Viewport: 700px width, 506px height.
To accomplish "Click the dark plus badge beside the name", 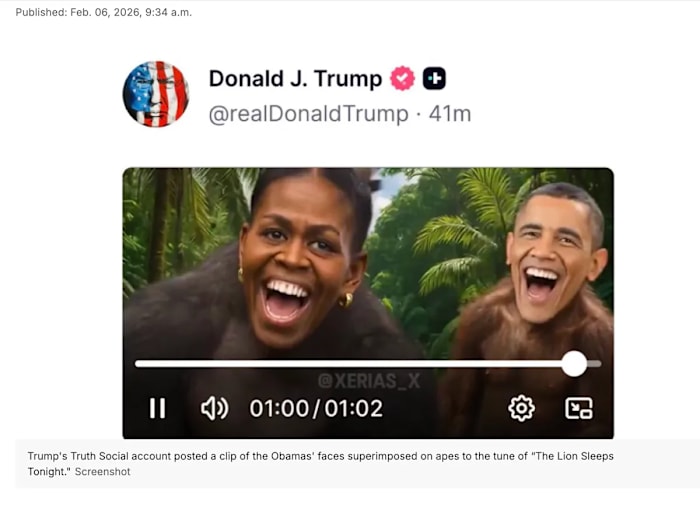I will (x=434, y=79).
